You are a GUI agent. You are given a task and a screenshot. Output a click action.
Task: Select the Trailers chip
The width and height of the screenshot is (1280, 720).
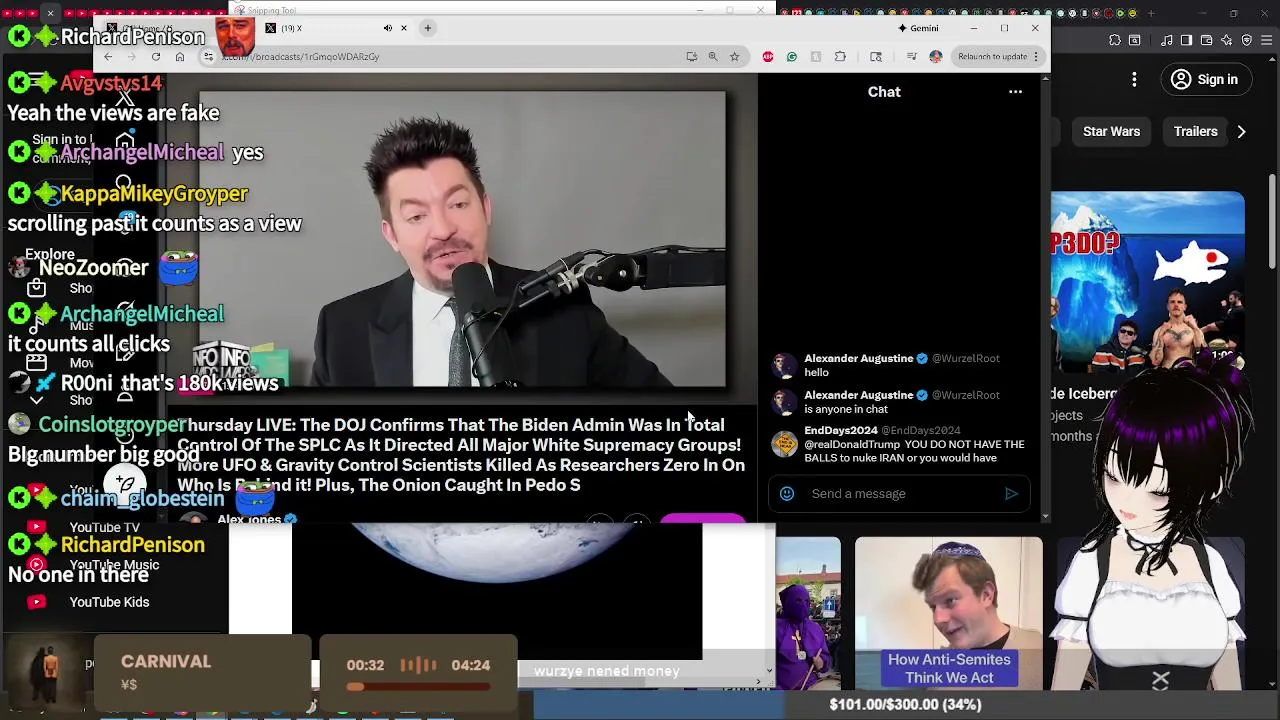(x=1195, y=132)
